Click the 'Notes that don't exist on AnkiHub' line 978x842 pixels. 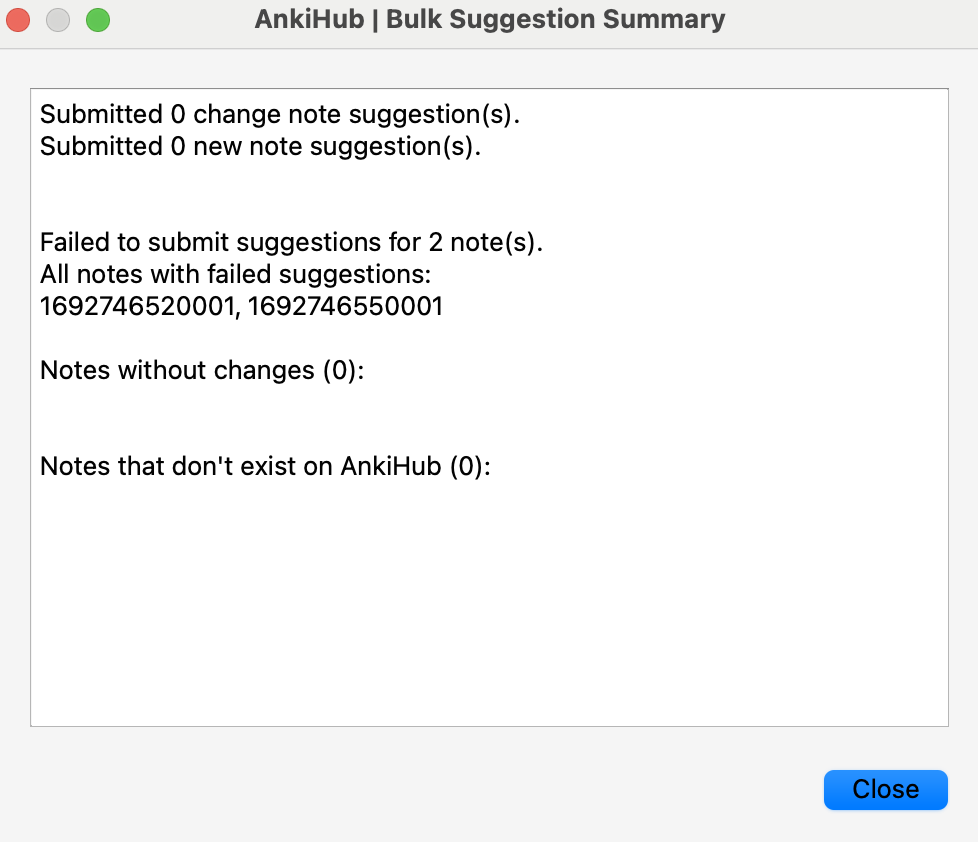266,467
